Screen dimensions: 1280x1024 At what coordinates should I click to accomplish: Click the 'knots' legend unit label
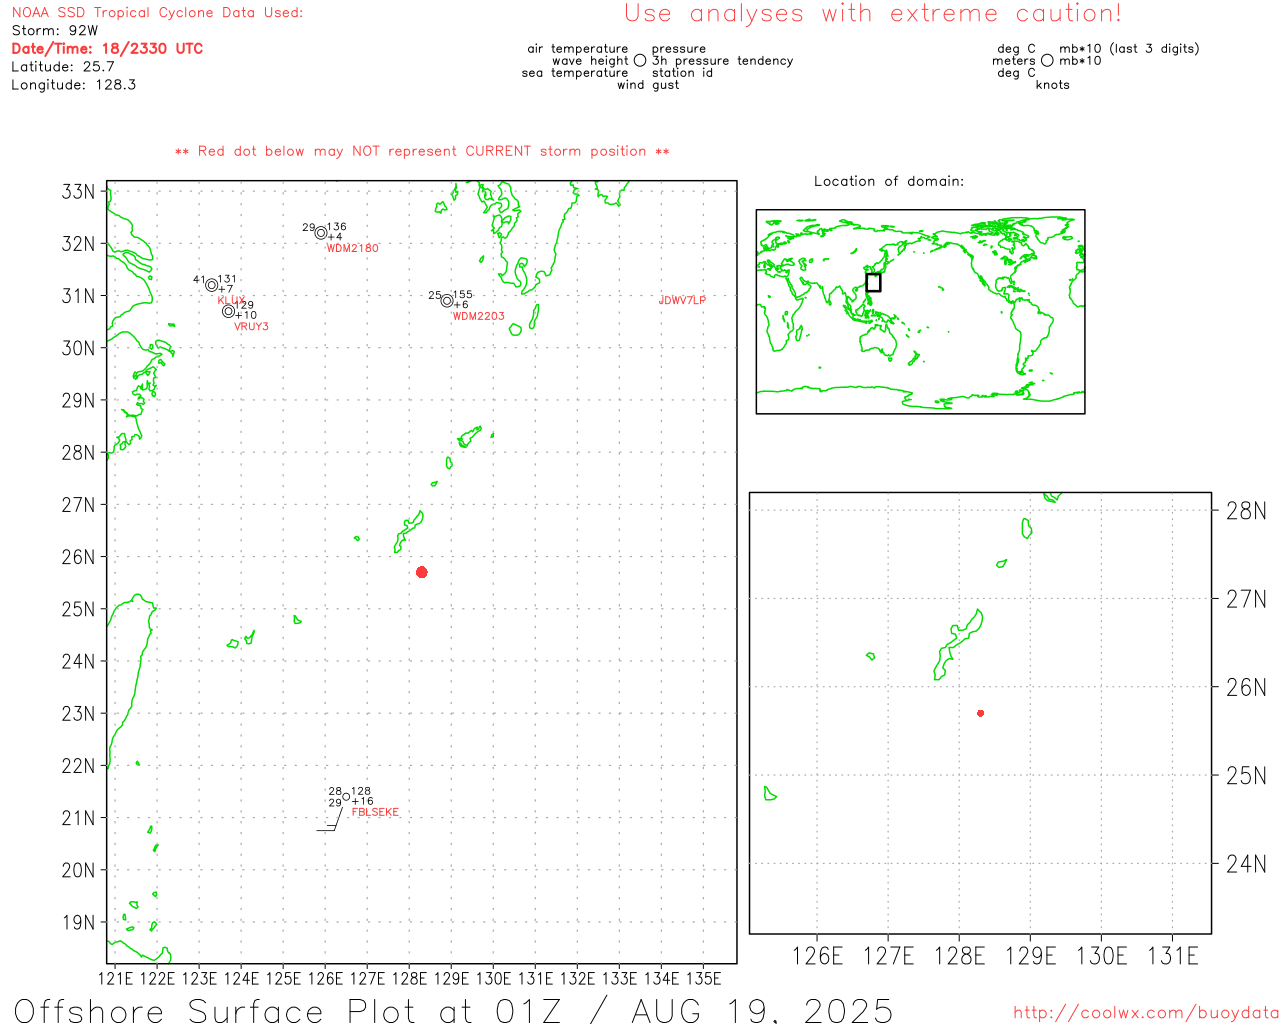(1053, 85)
